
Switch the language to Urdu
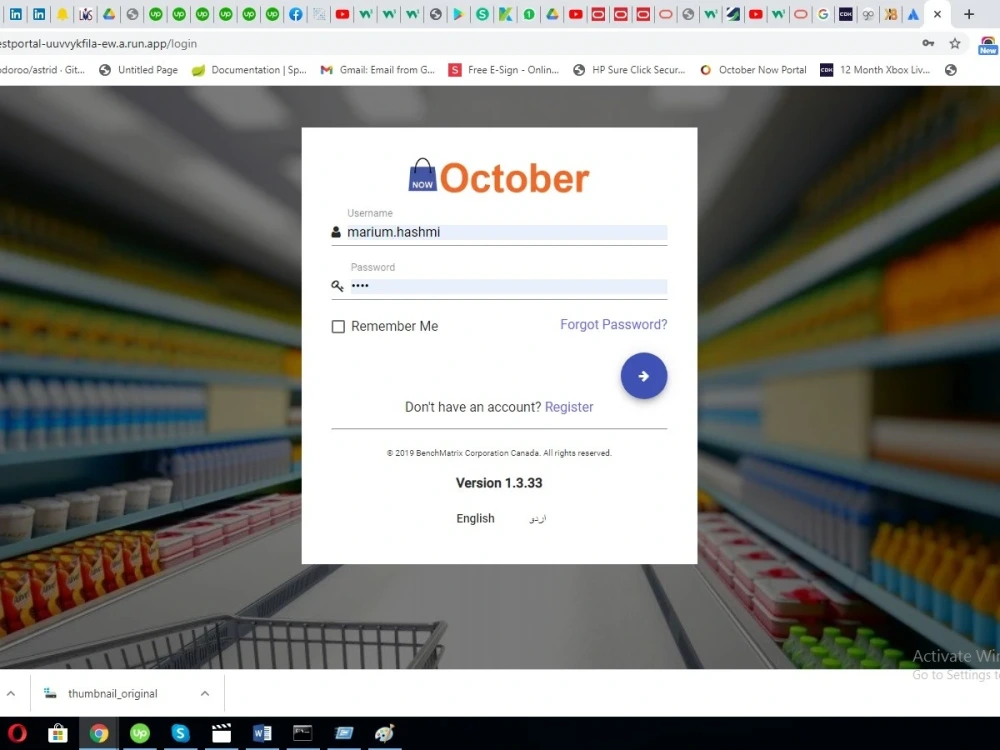coord(538,518)
